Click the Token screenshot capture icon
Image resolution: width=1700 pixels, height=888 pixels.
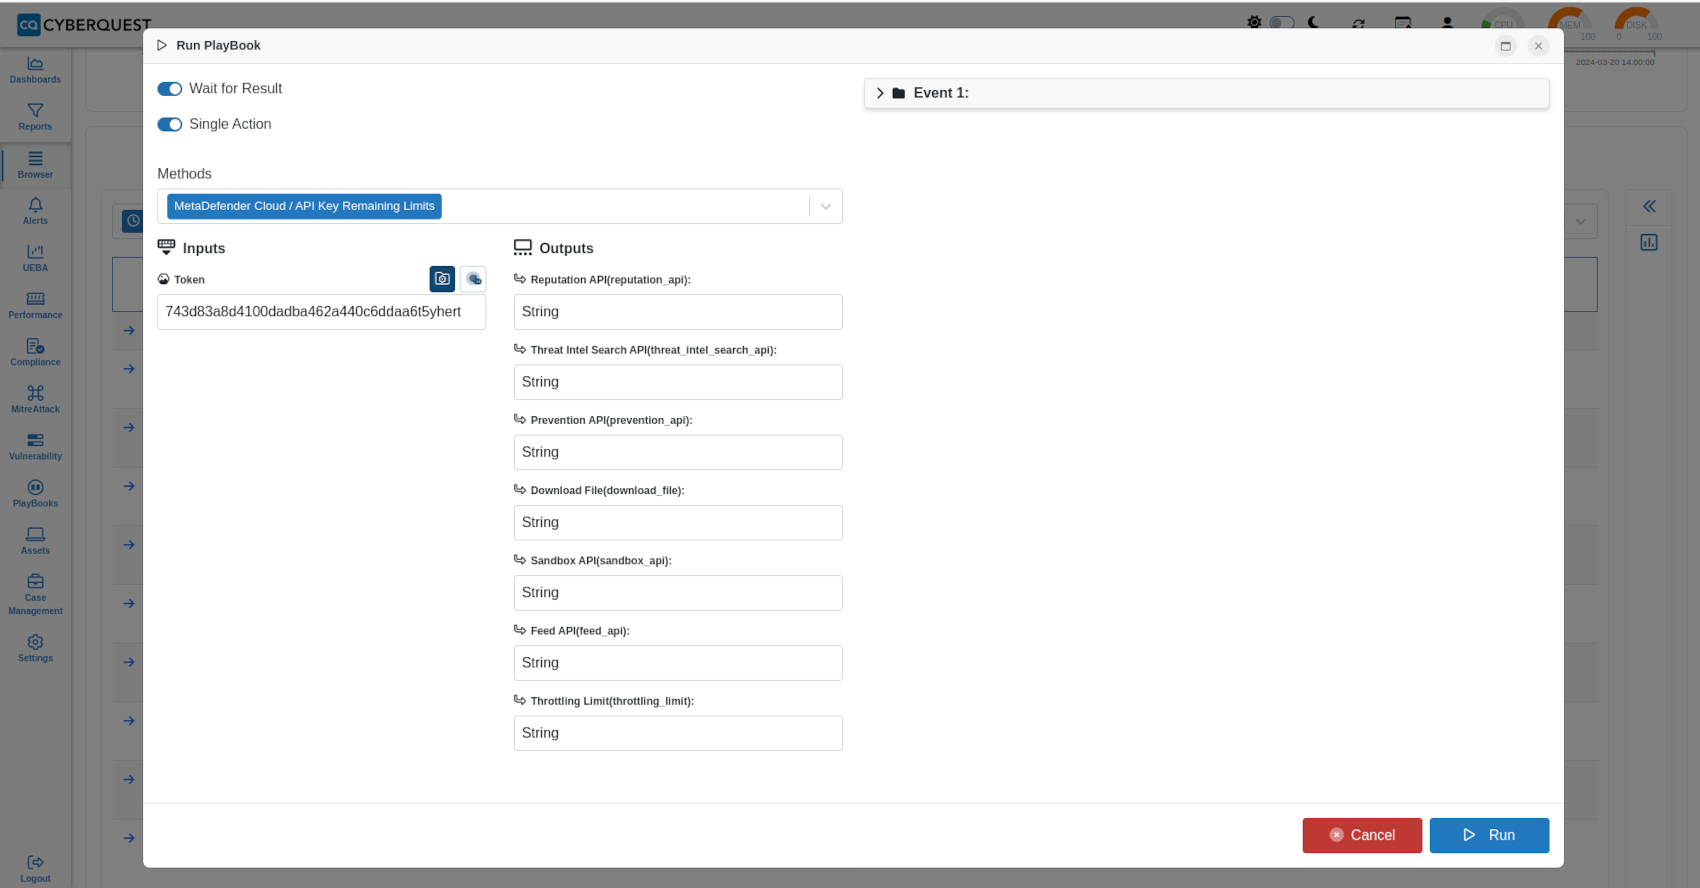442,279
